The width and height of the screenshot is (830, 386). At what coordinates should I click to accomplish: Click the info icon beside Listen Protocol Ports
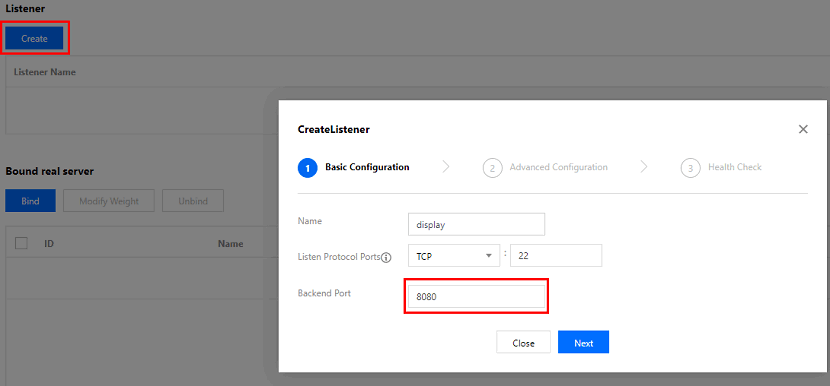(x=386, y=257)
